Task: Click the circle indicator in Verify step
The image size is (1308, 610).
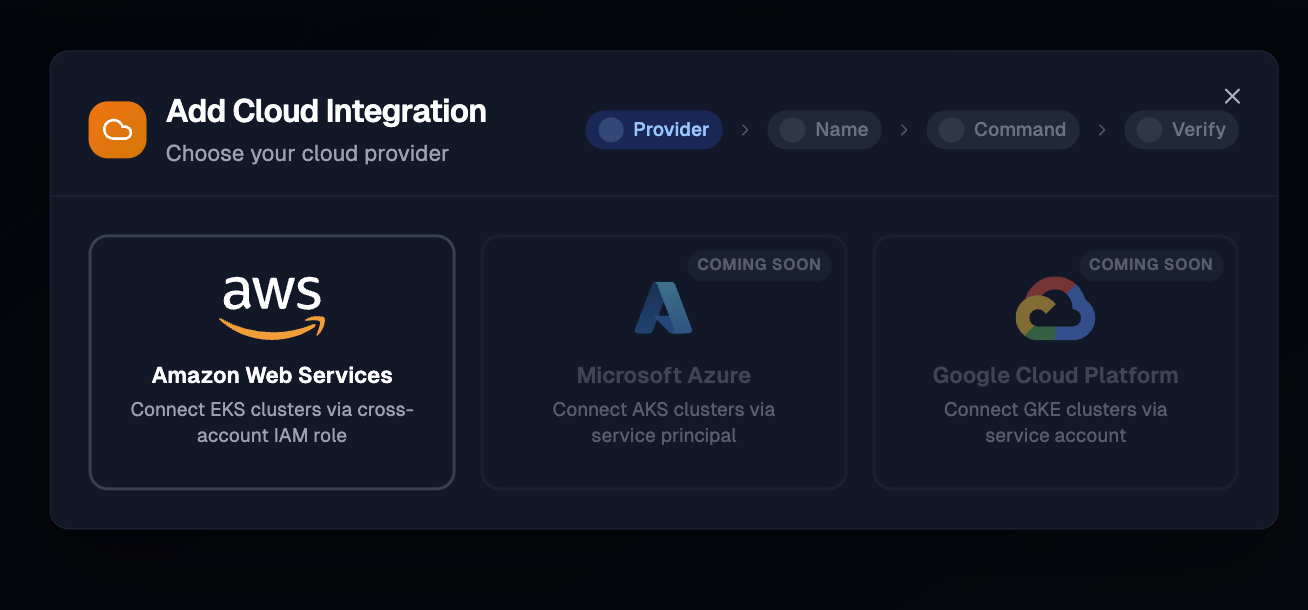Action: 1149,130
